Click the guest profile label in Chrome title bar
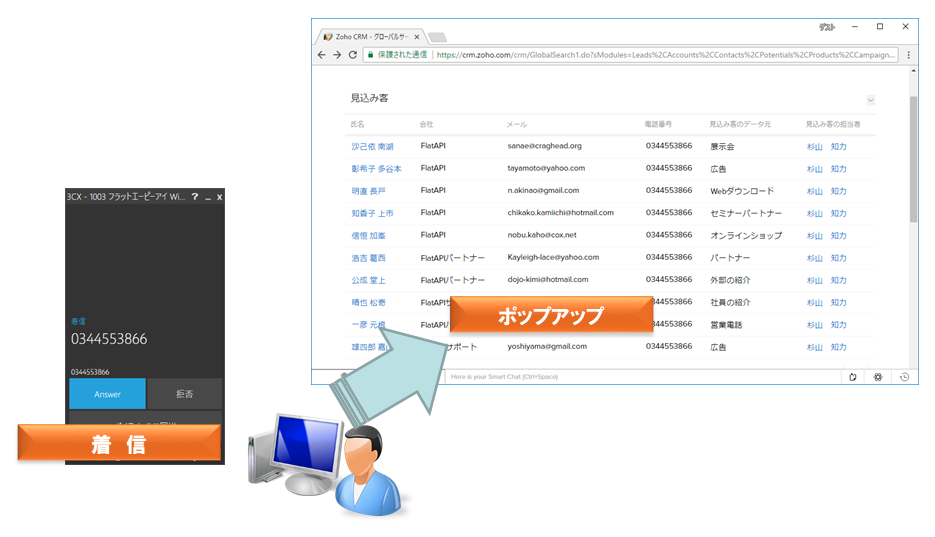 (827, 27)
